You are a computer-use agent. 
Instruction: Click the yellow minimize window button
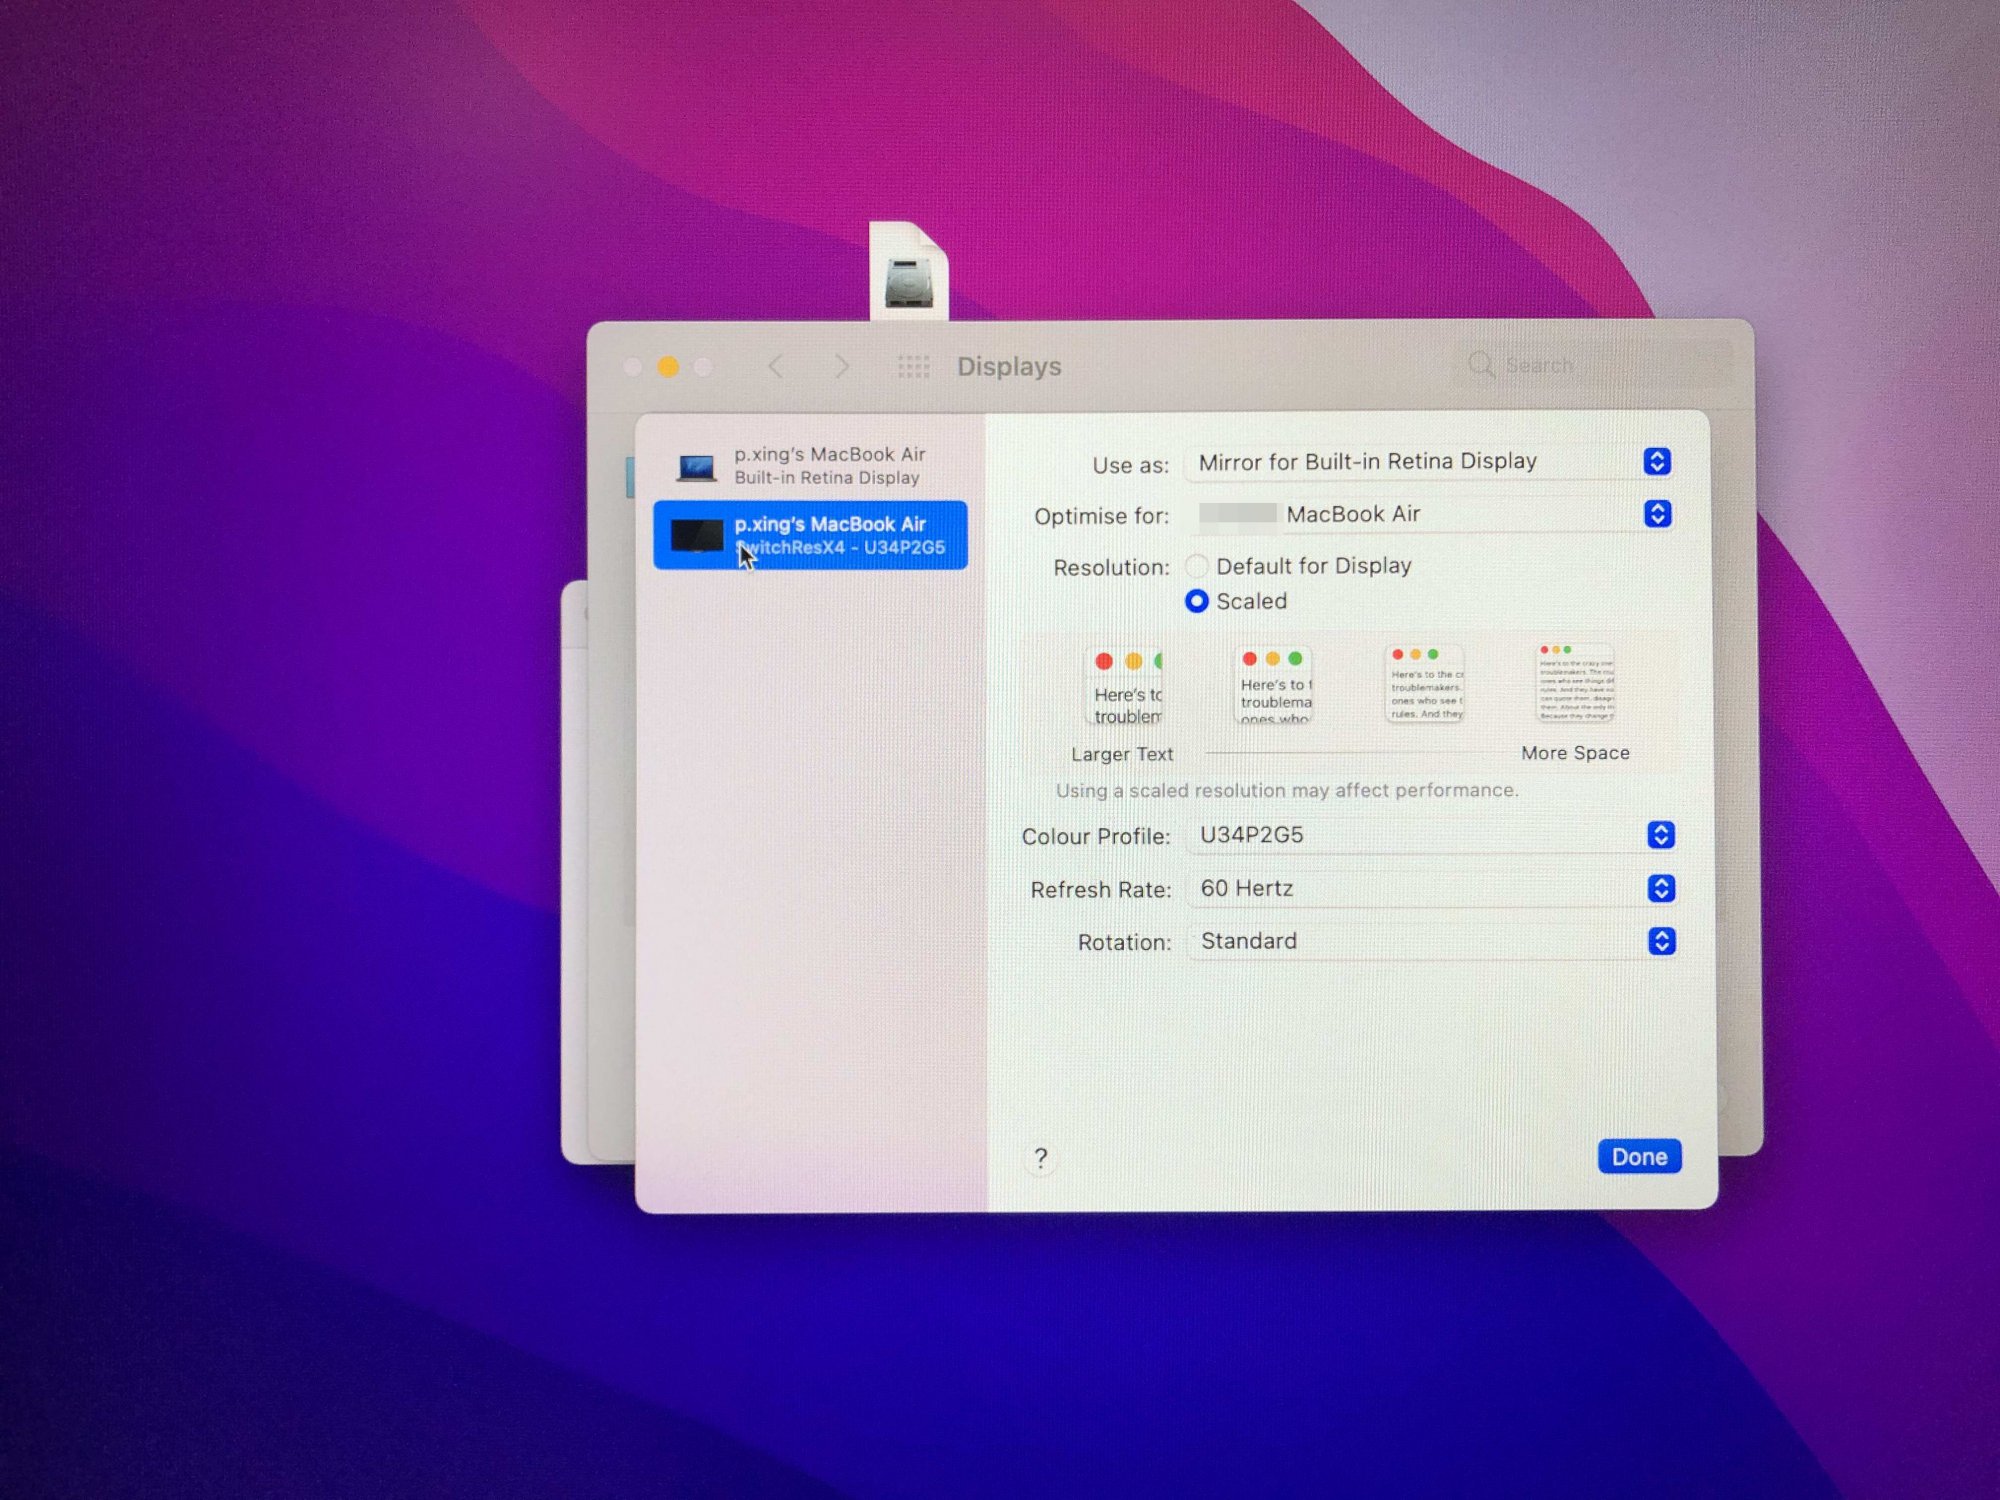[x=668, y=367]
